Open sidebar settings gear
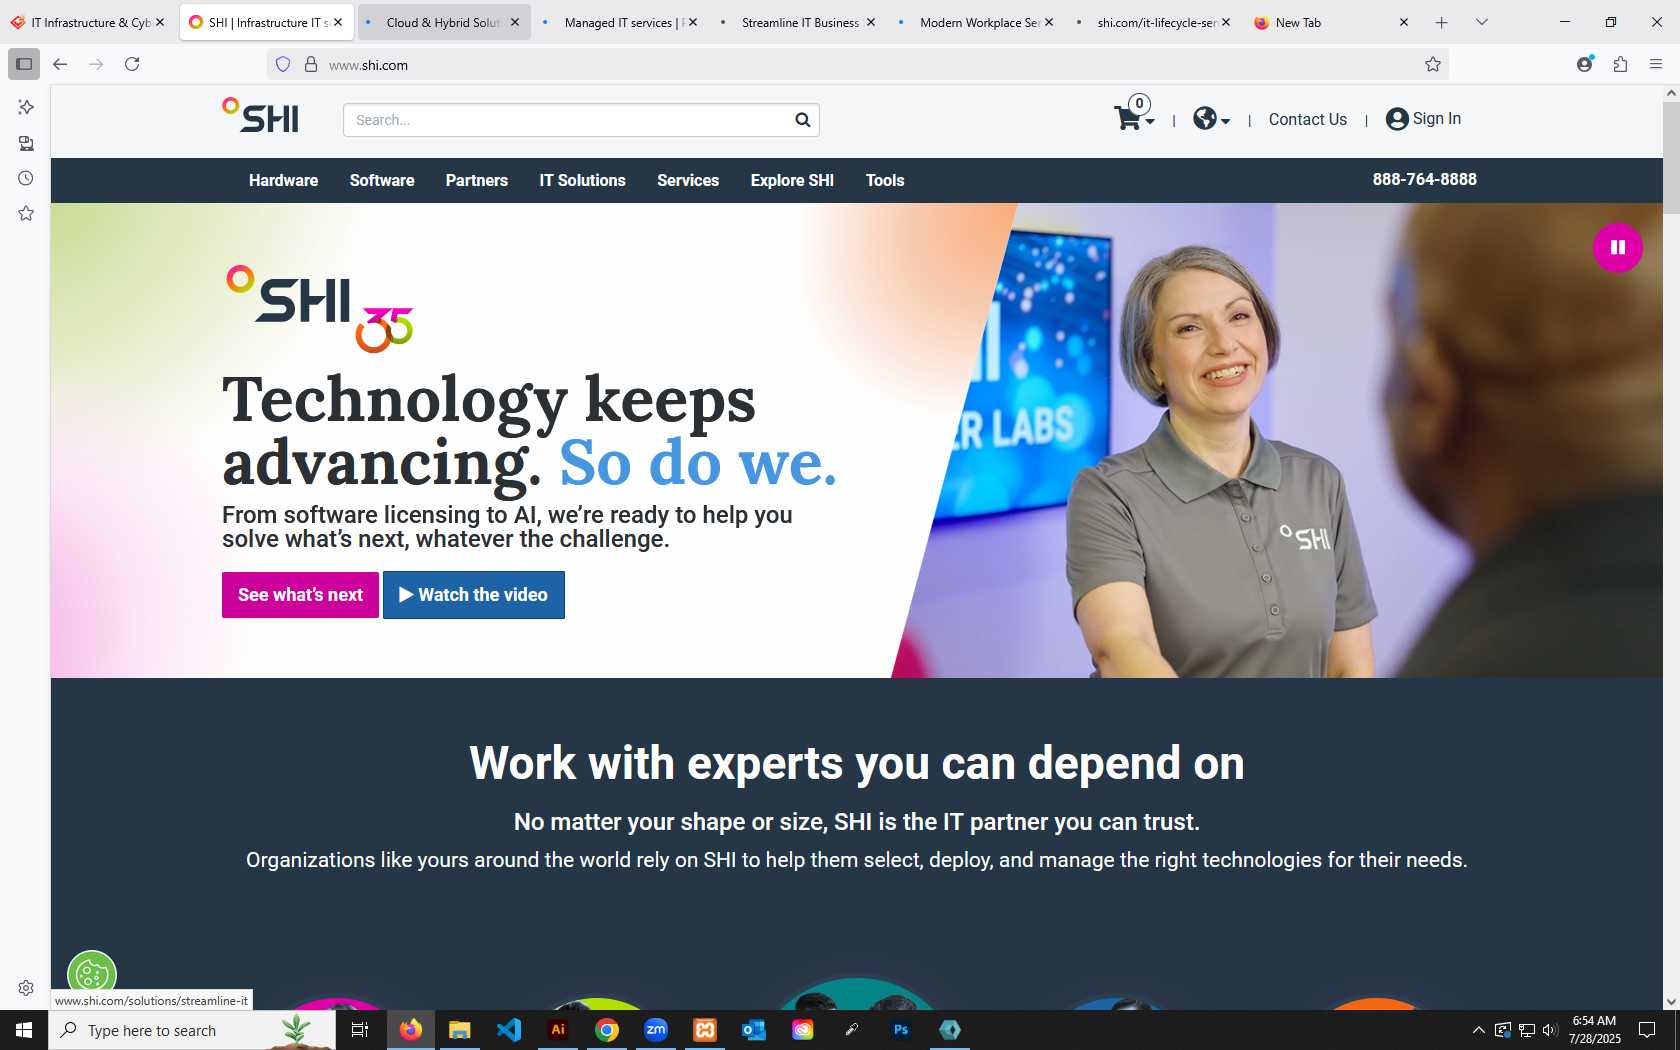The height and width of the screenshot is (1050, 1680). click(x=26, y=988)
